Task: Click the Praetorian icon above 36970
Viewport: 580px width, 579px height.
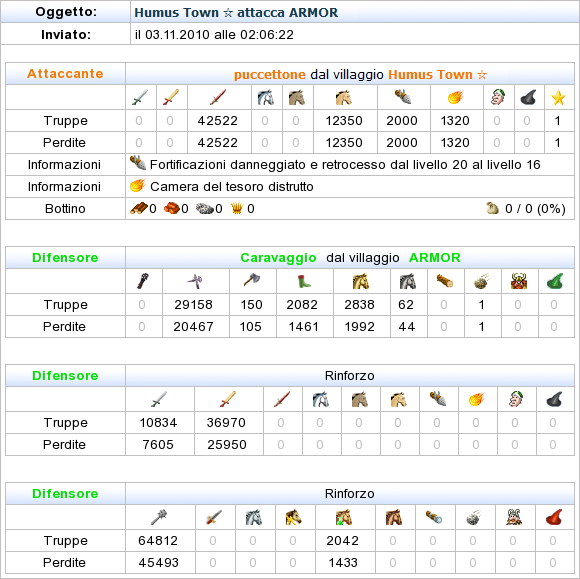Action: pos(228,399)
